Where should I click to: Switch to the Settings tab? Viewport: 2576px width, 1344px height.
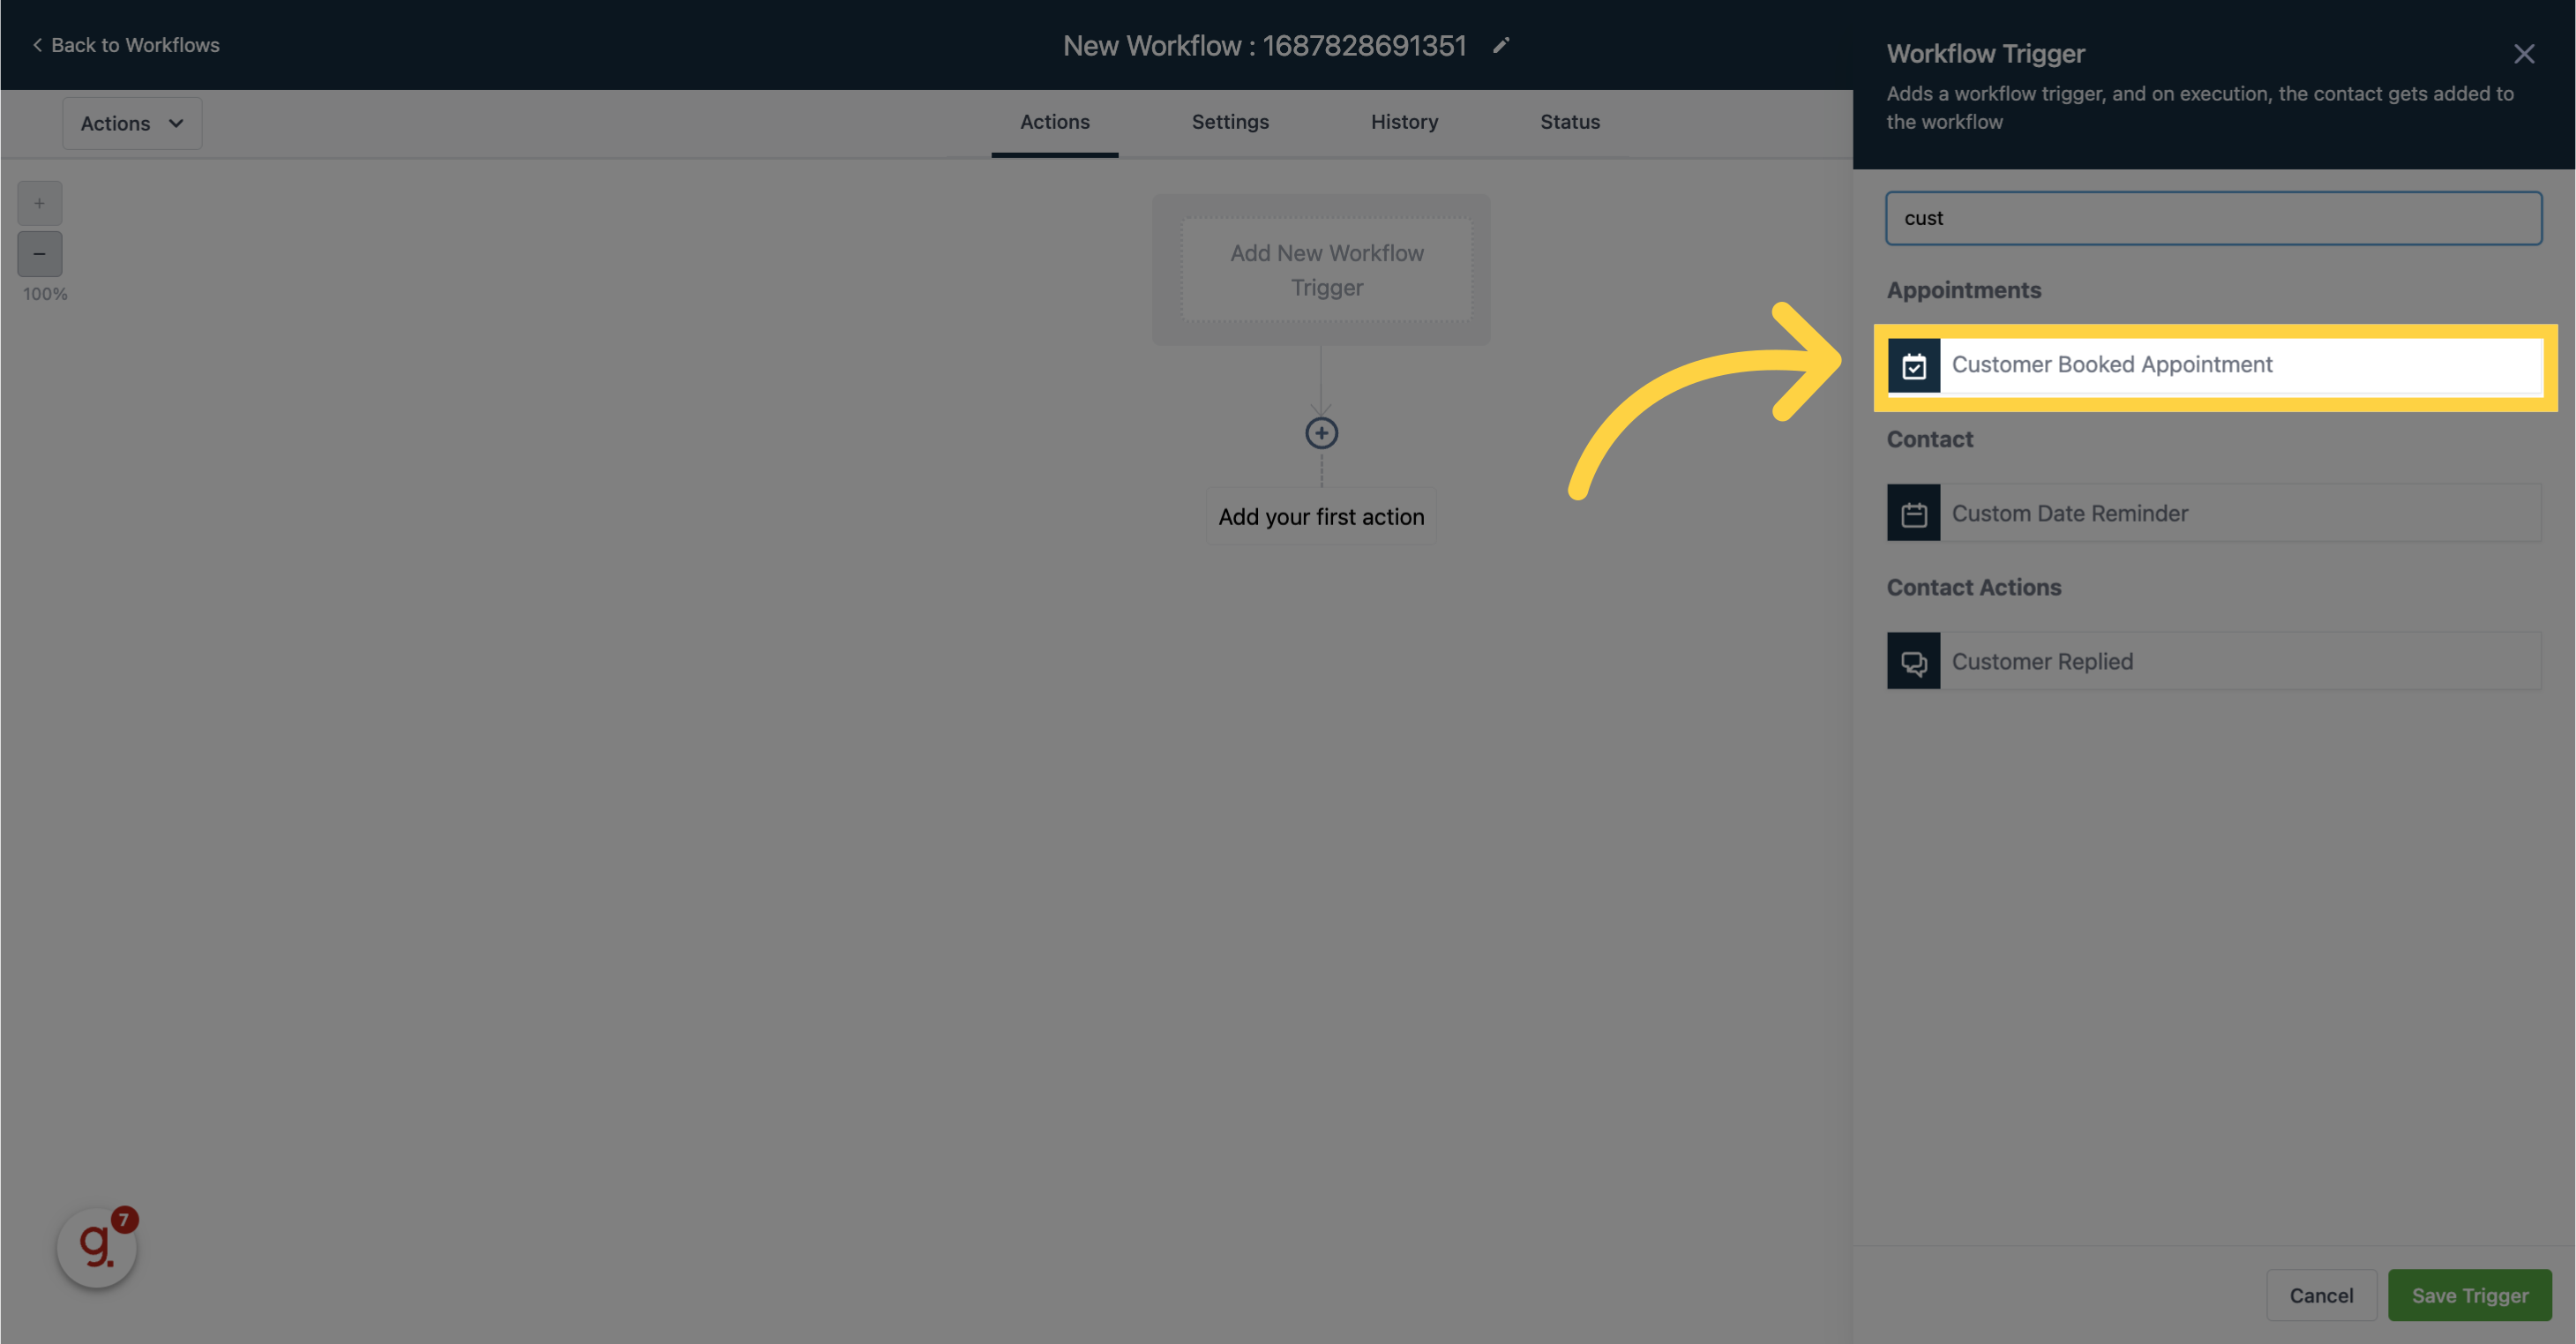click(x=1230, y=122)
